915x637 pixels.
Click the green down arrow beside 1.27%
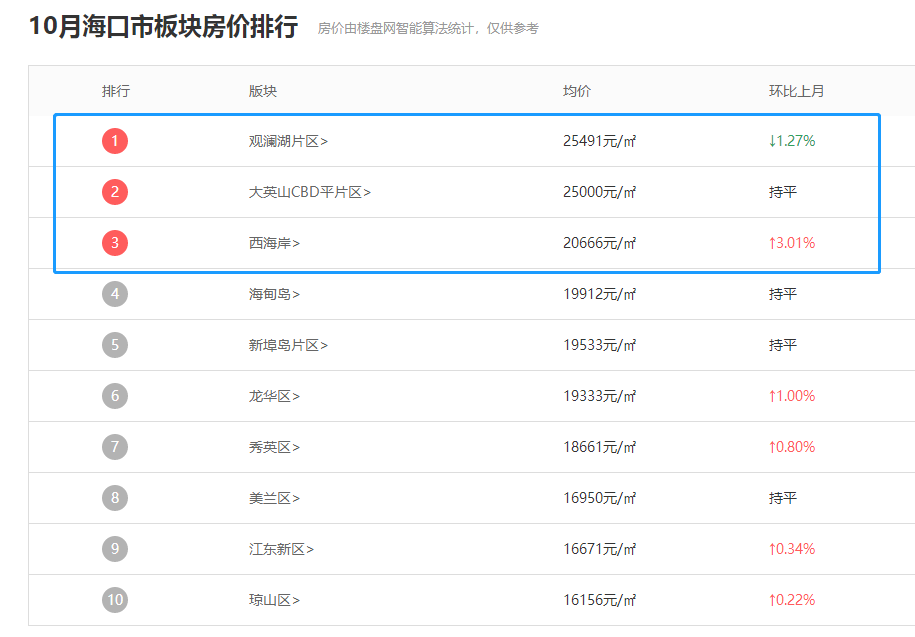coord(772,141)
